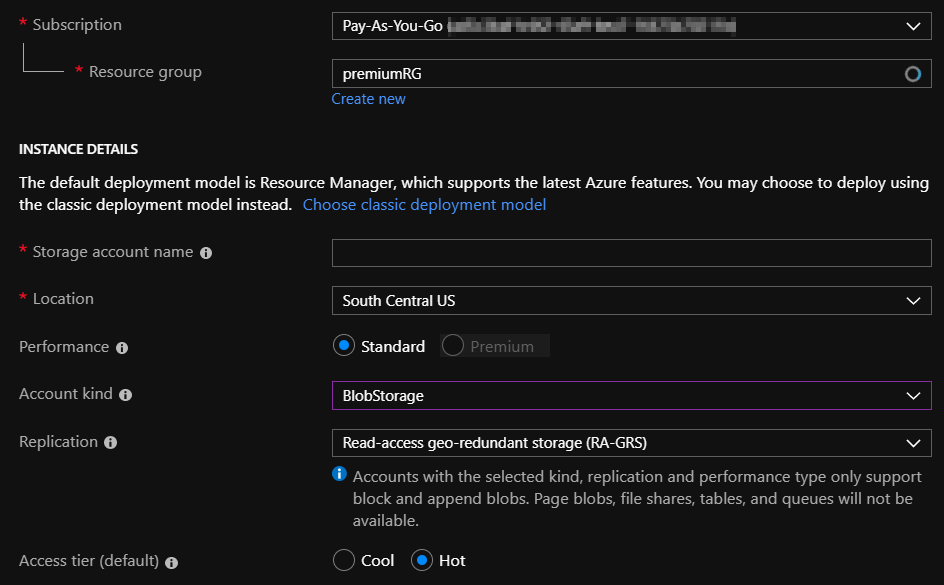Choose the Cool access tier
The width and height of the screenshot is (944, 585).
(x=344, y=561)
